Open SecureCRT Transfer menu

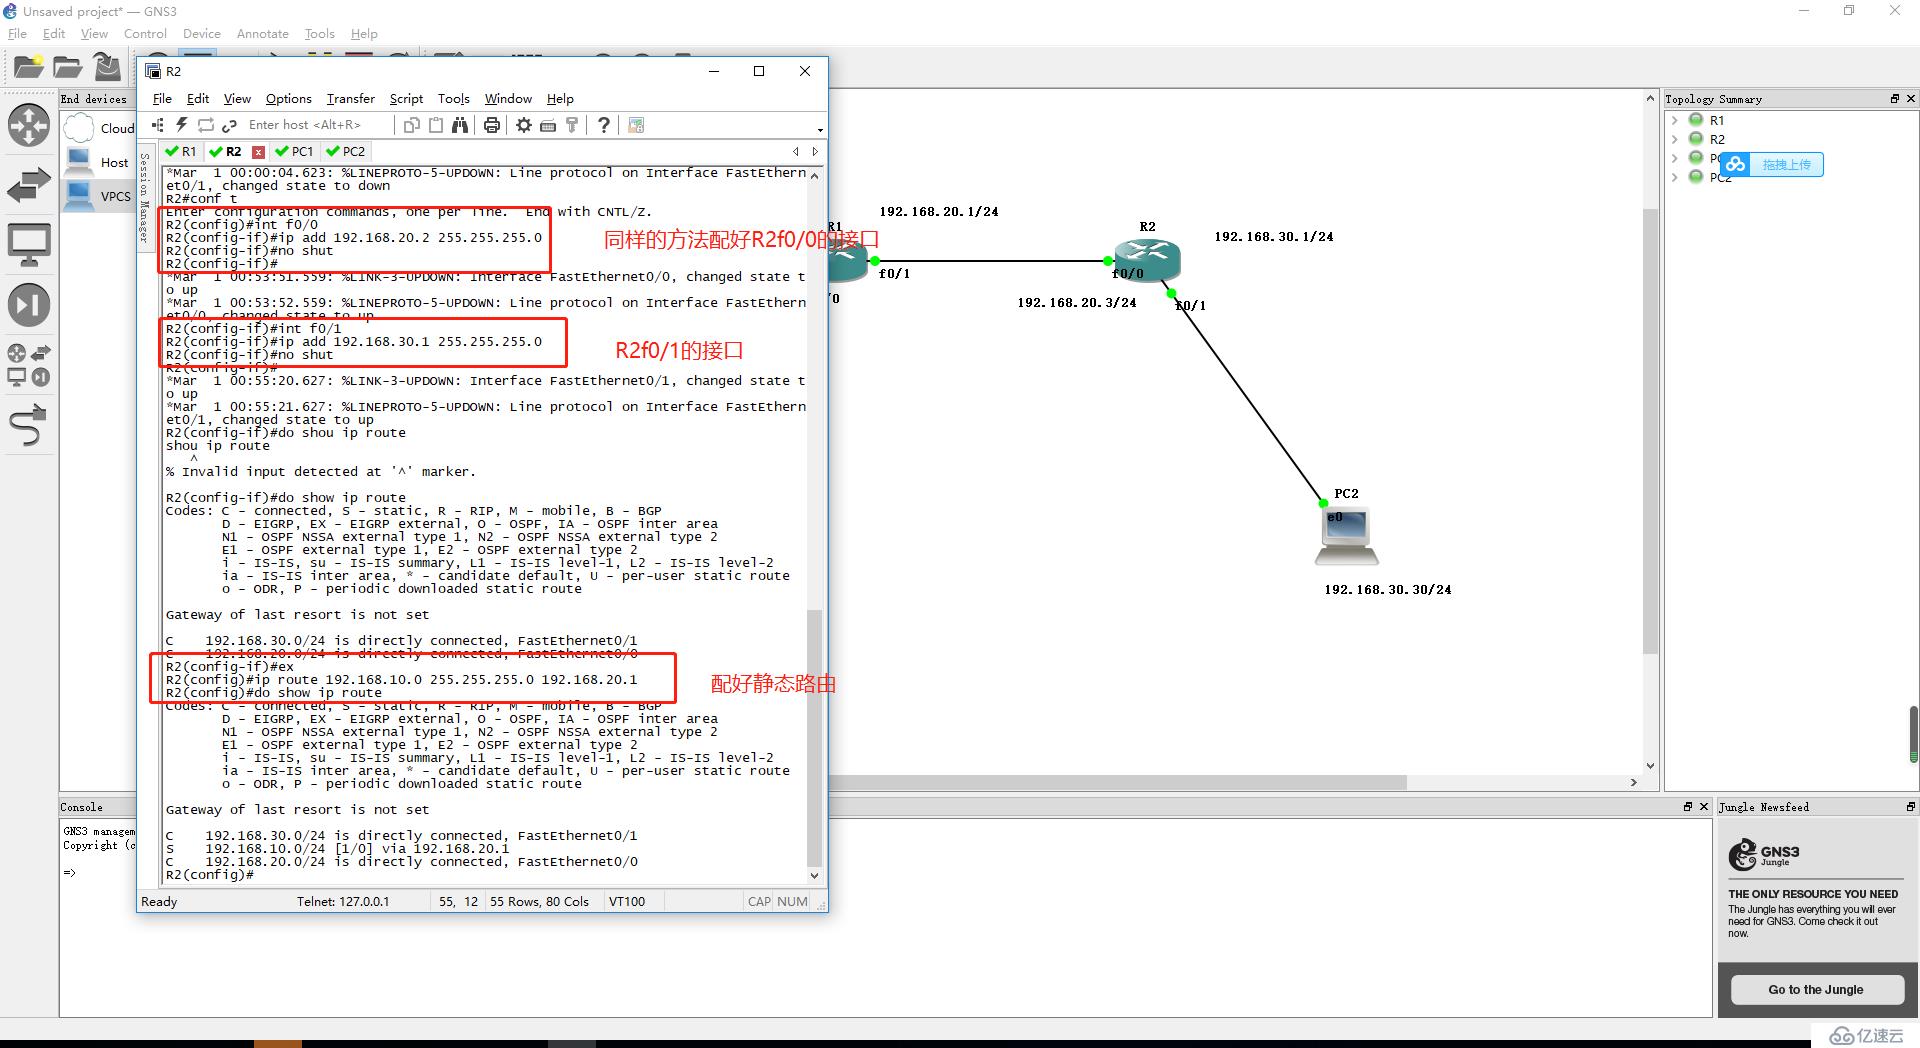point(350,99)
